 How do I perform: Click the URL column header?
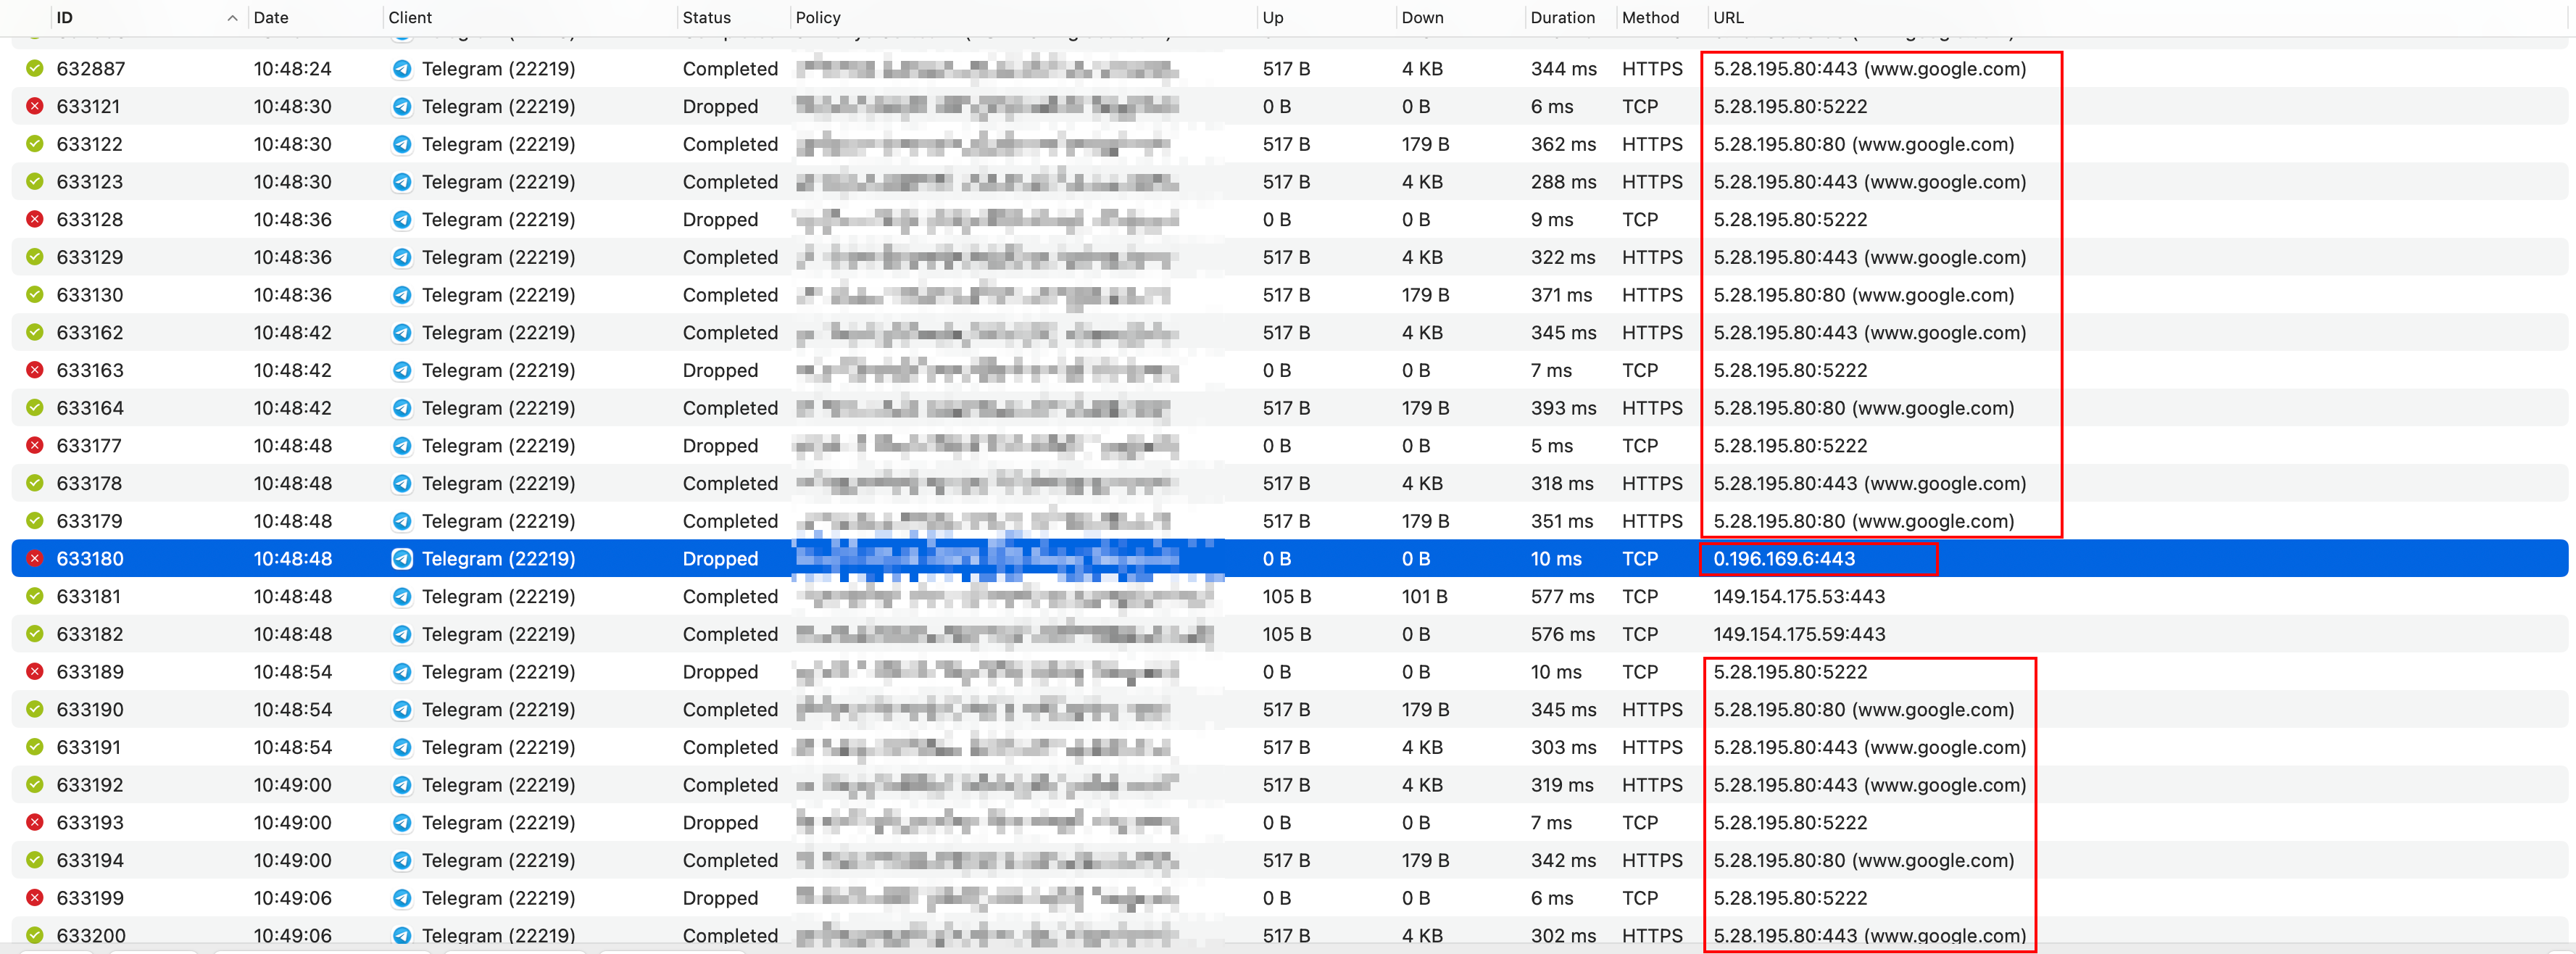[1728, 18]
